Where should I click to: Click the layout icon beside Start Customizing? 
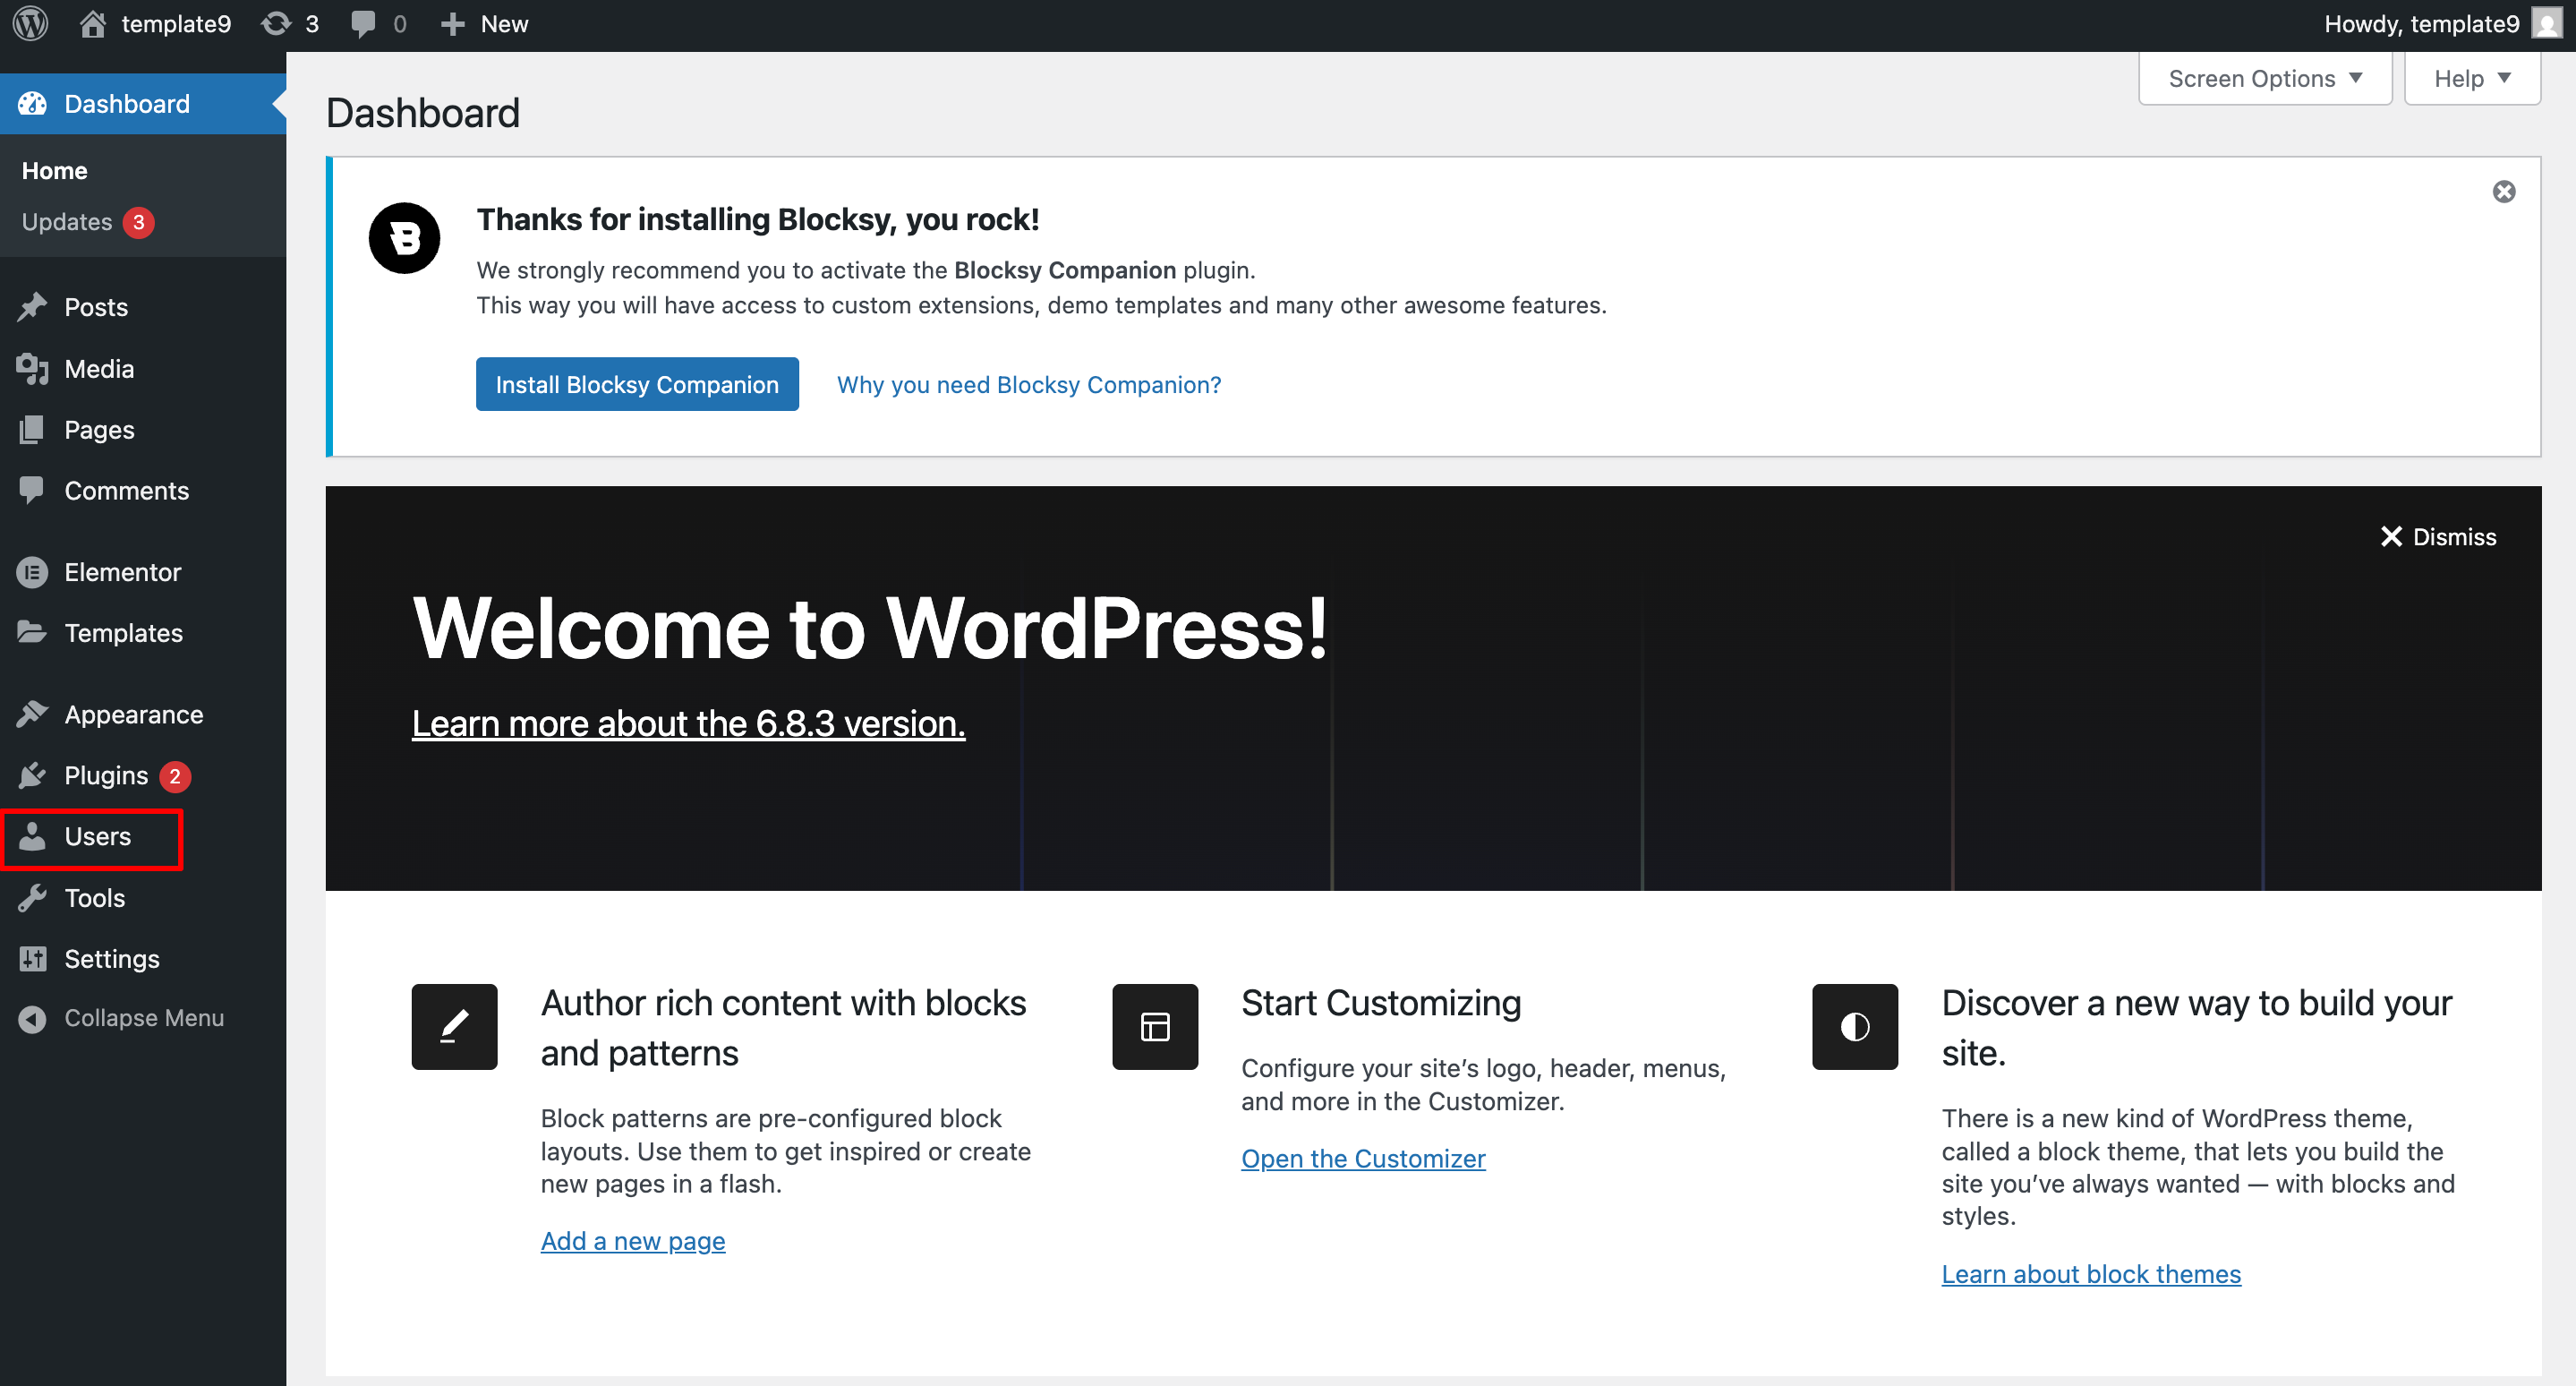[x=1155, y=1027]
